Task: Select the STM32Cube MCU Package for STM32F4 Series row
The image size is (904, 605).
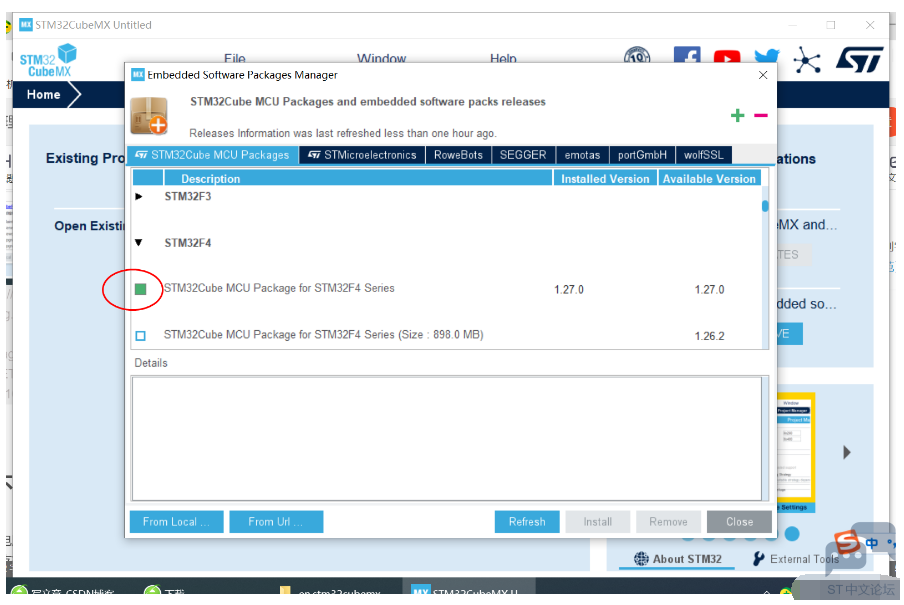Action: [x=447, y=289]
